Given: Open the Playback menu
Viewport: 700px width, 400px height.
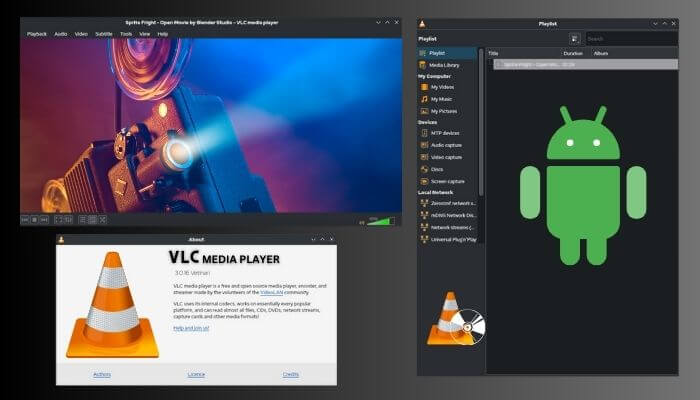Looking at the screenshot, I should 36,34.
